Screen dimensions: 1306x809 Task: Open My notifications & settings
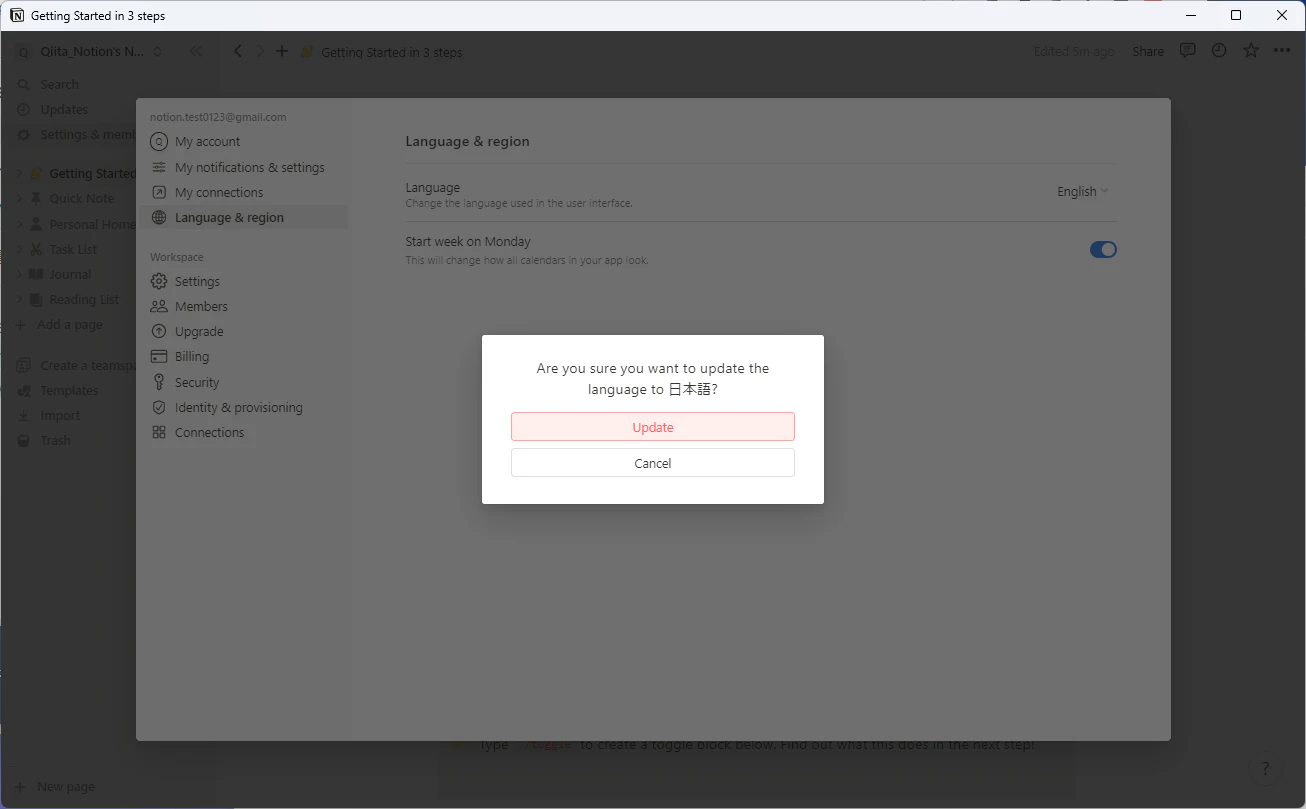pos(248,167)
